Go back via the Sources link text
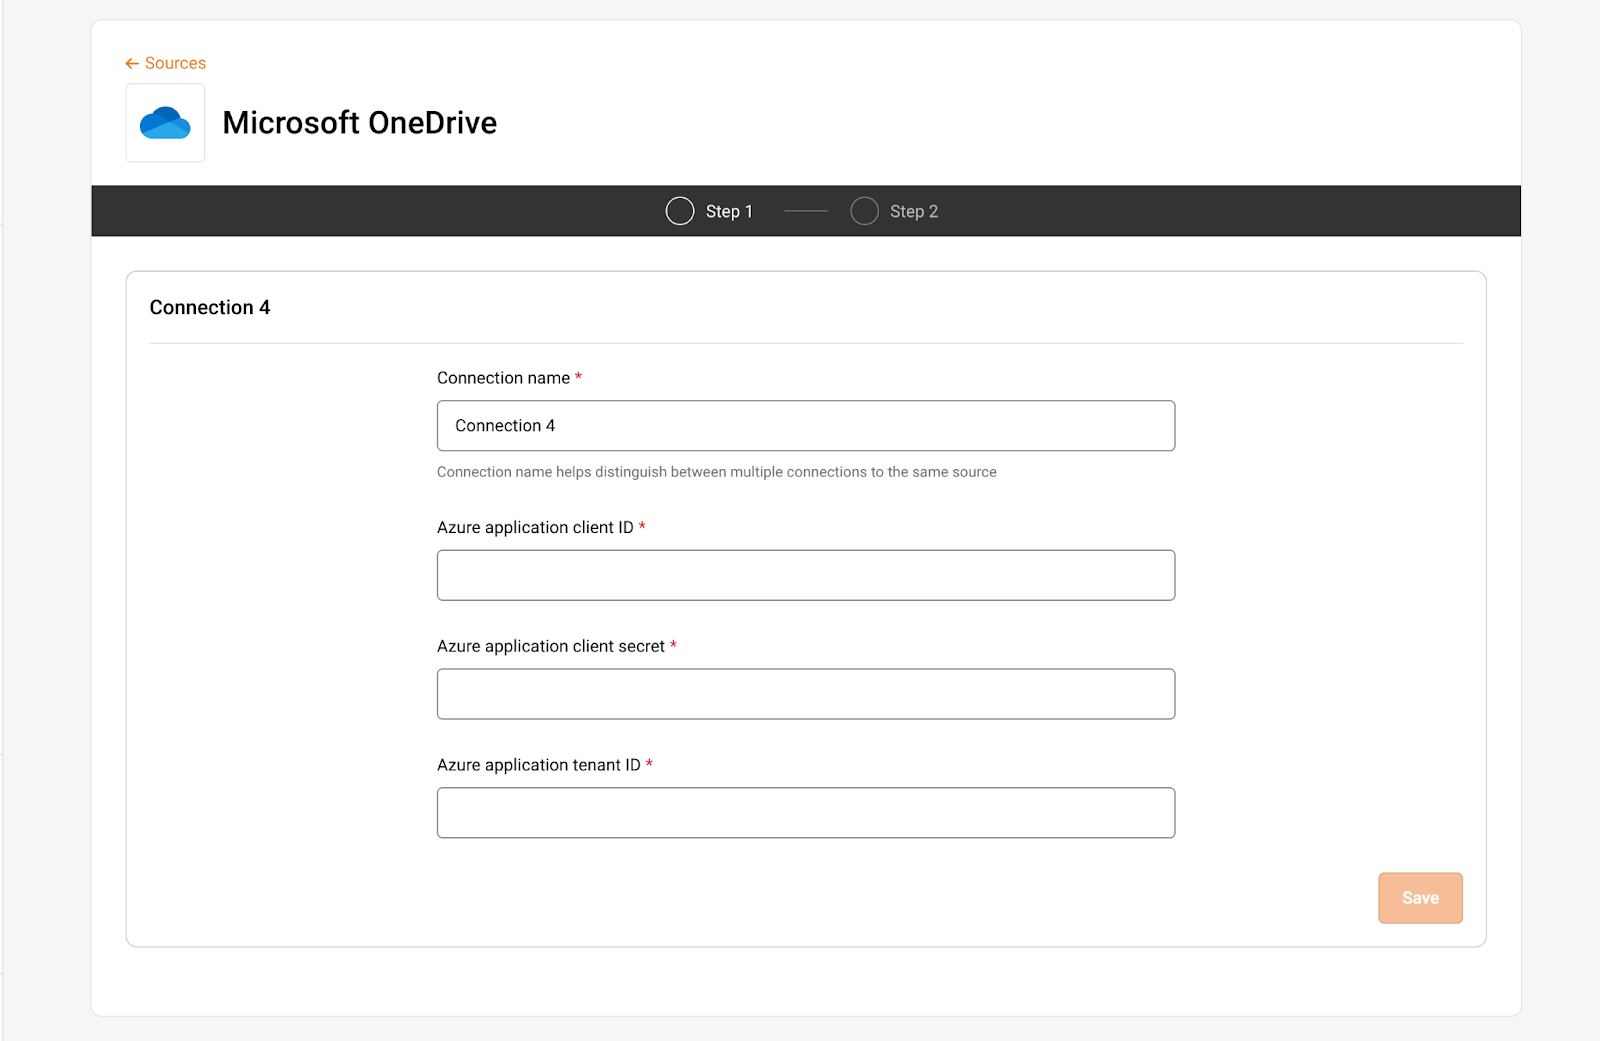The height and width of the screenshot is (1041, 1600). point(175,63)
